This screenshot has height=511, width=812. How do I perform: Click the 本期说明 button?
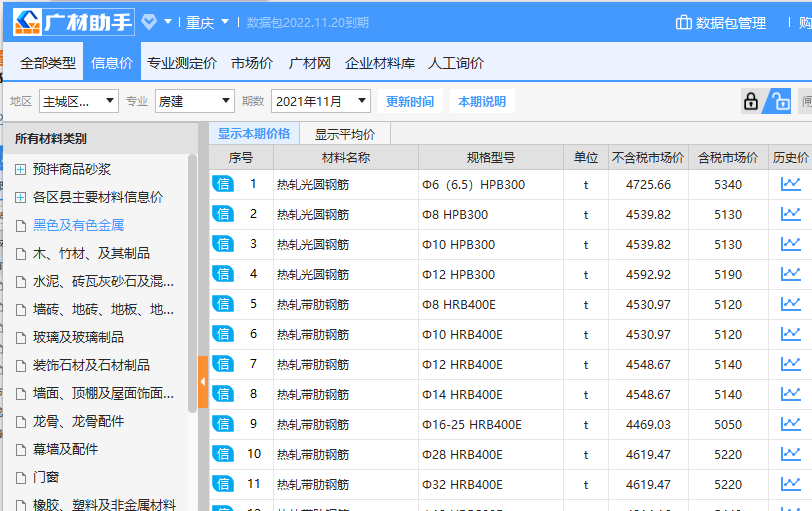coord(482,101)
